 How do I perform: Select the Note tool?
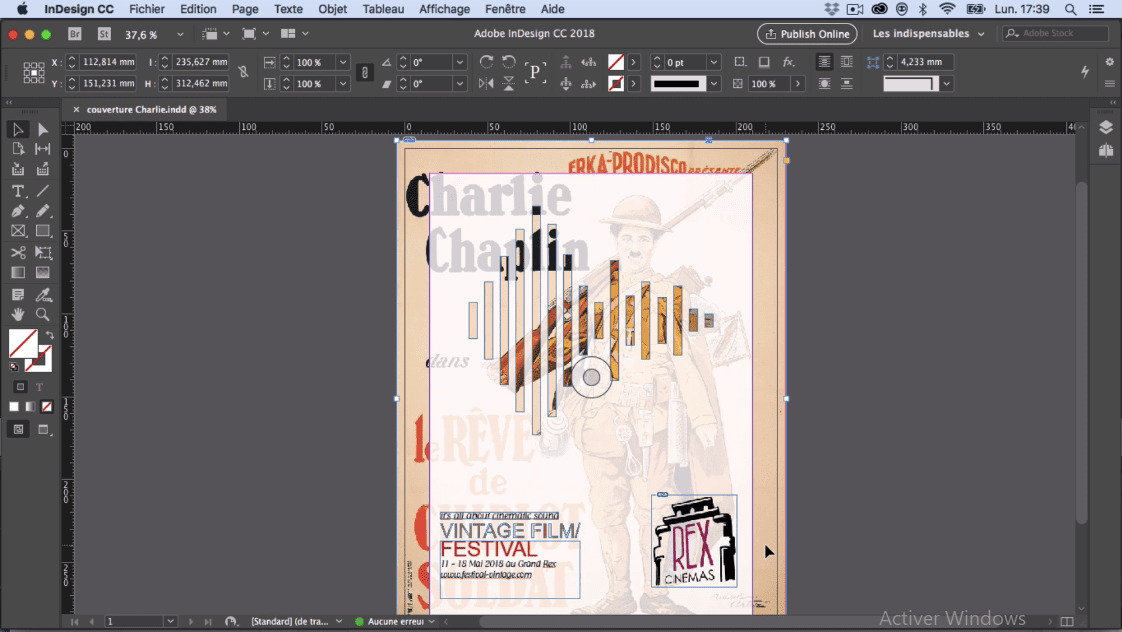coord(18,295)
